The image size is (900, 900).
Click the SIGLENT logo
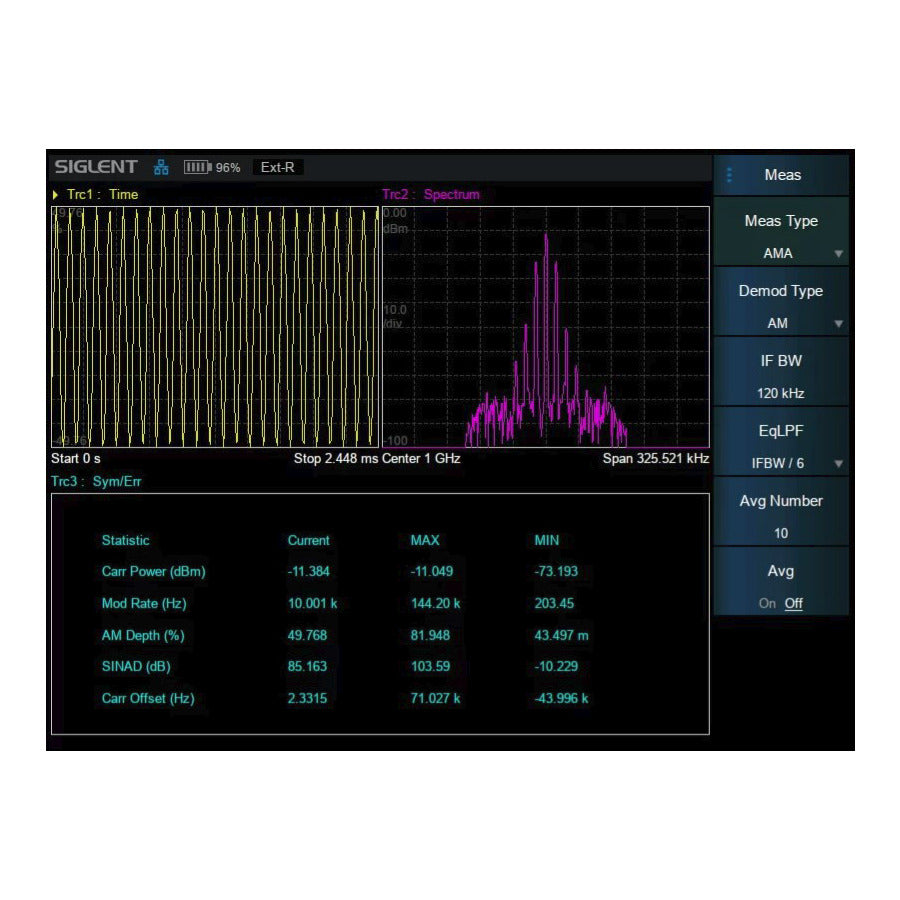[95, 166]
